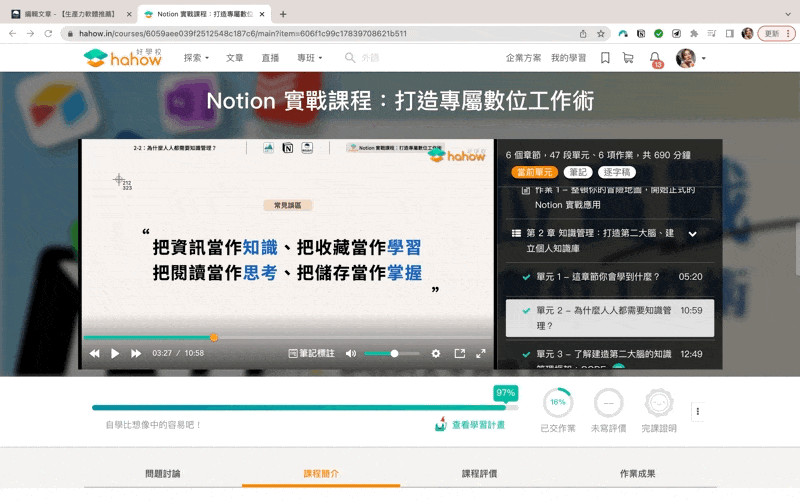Image resolution: width=800 pixels, height=500 pixels.
Task: Click share icon in address bar
Action: tap(583, 34)
